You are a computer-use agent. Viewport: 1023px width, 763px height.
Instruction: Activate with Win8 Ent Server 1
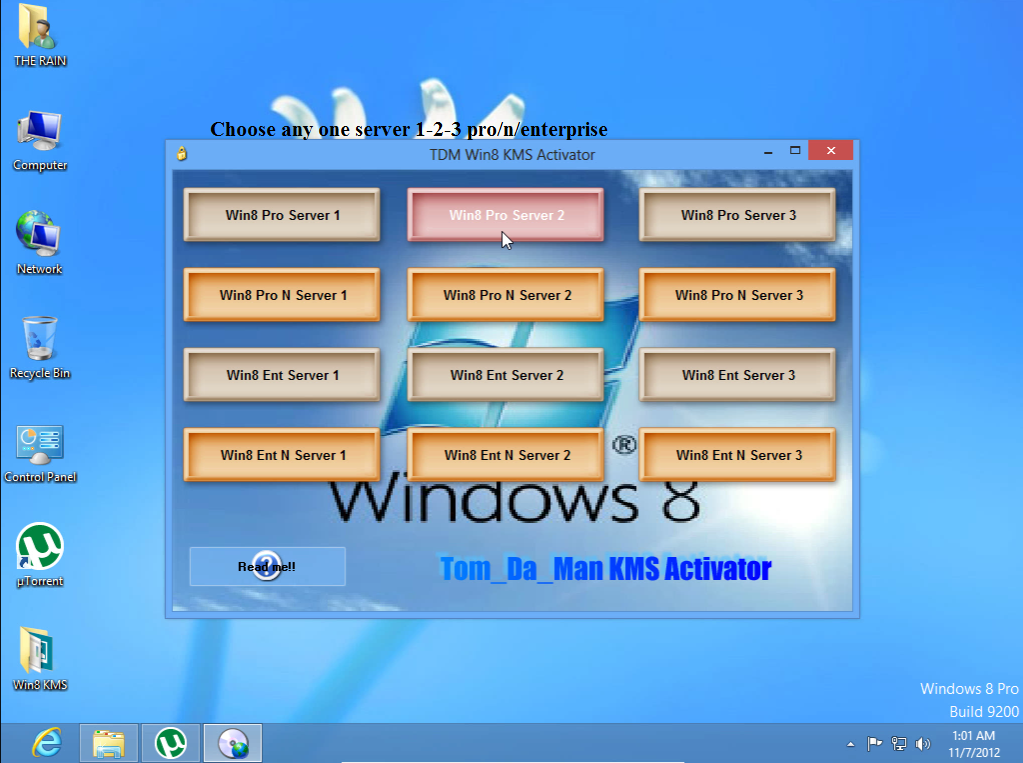coord(282,375)
